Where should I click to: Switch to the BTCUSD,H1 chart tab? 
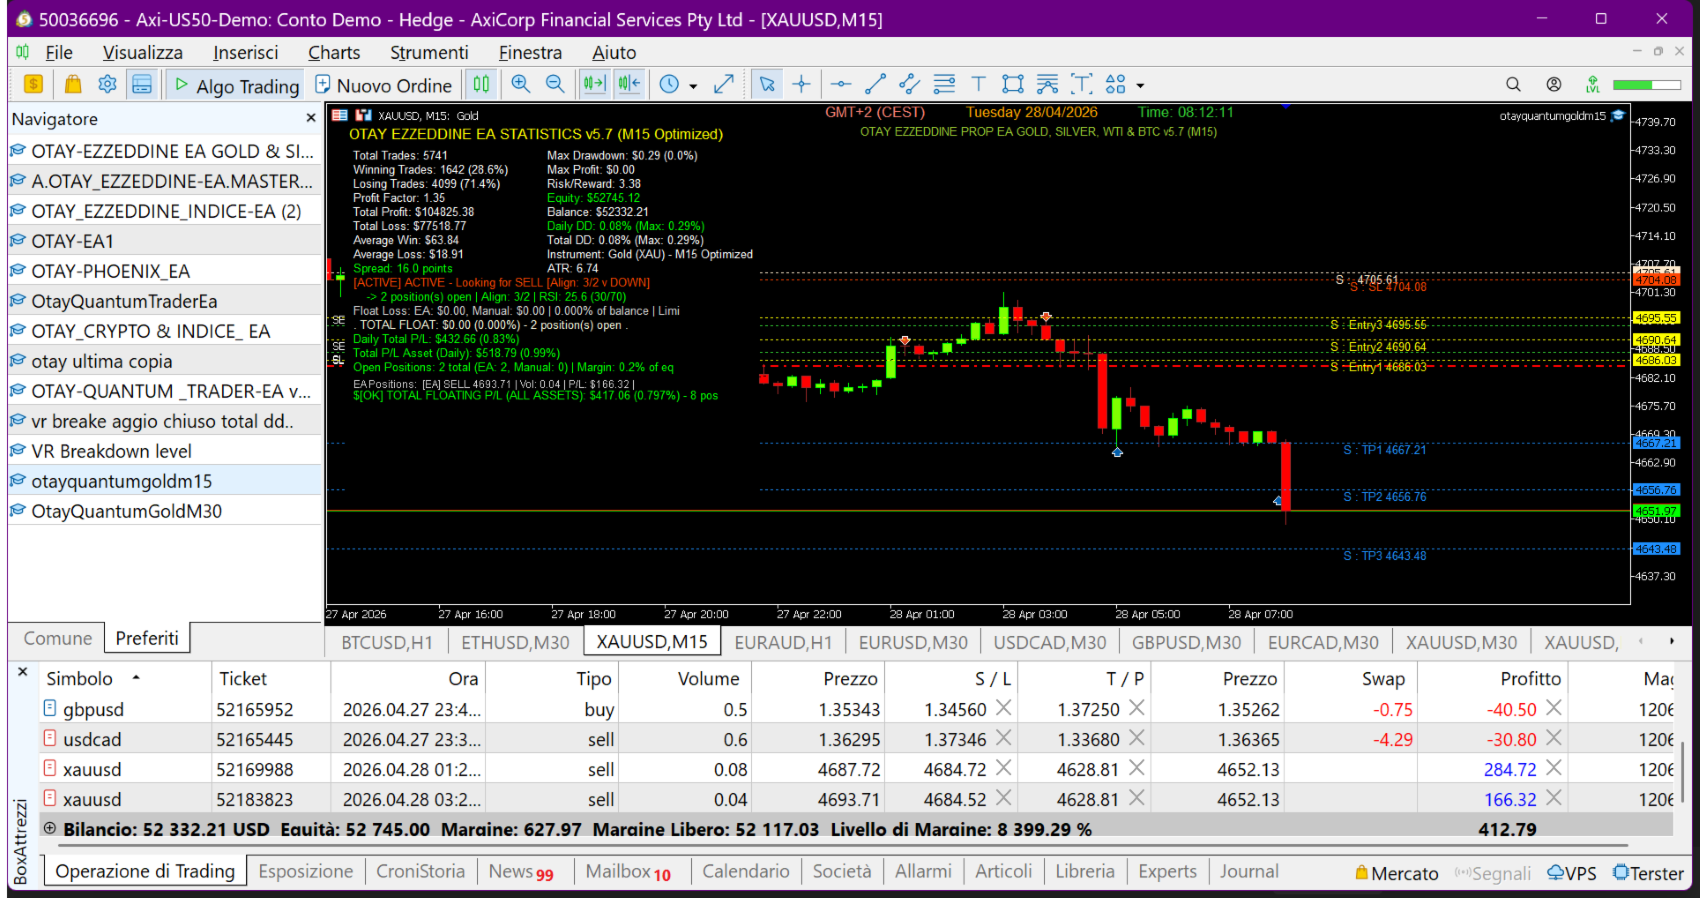[x=387, y=642]
